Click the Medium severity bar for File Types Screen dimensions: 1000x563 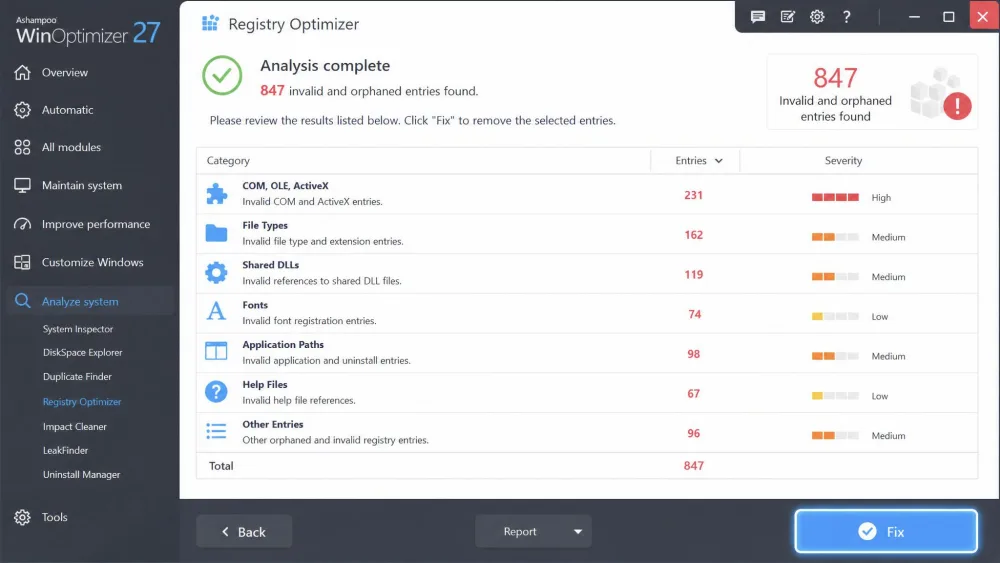click(835, 237)
